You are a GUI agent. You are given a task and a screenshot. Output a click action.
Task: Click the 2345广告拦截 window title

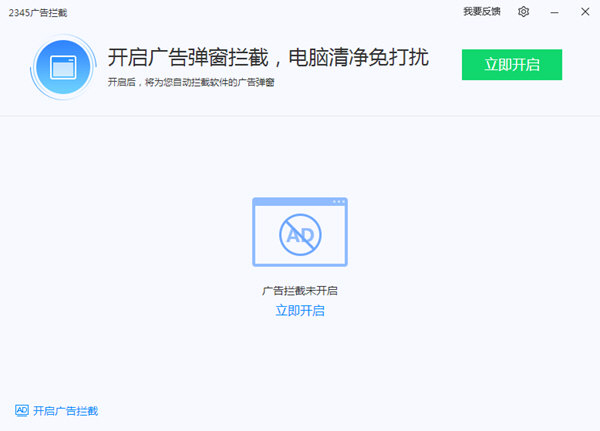(x=31, y=12)
